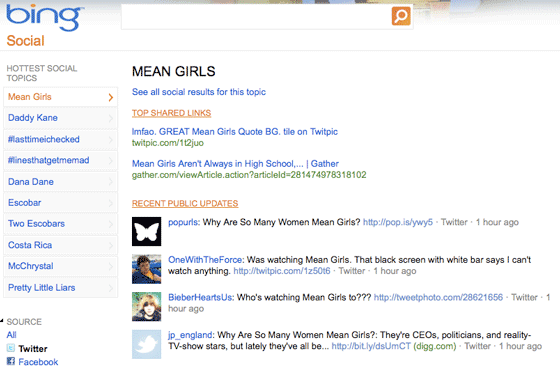Click the Hottest Social Topics heading
This screenshot has height=376, width=560.
click(42, 73)
